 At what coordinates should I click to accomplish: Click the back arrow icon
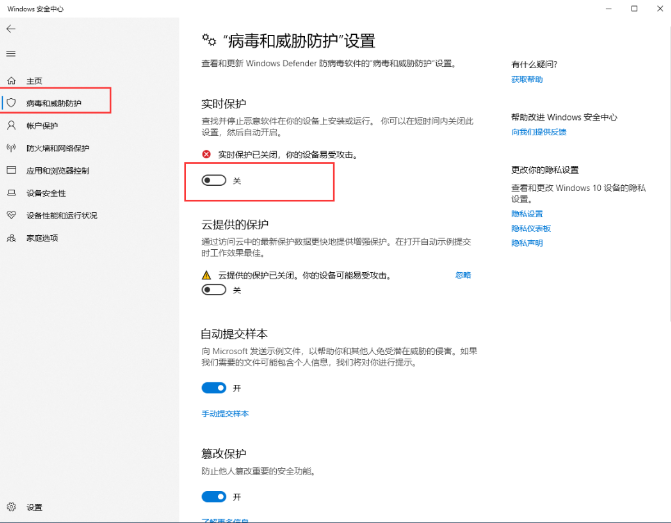[11, 29]
